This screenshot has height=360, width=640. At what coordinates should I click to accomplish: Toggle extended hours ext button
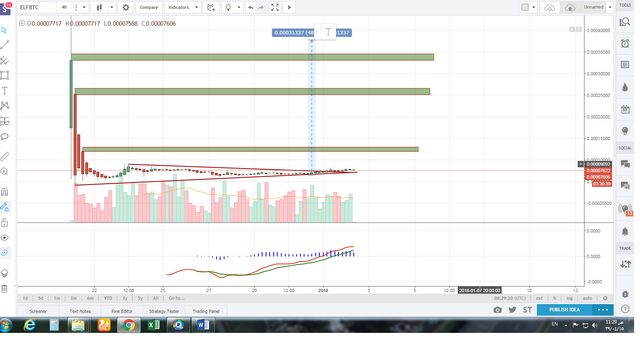539,298
